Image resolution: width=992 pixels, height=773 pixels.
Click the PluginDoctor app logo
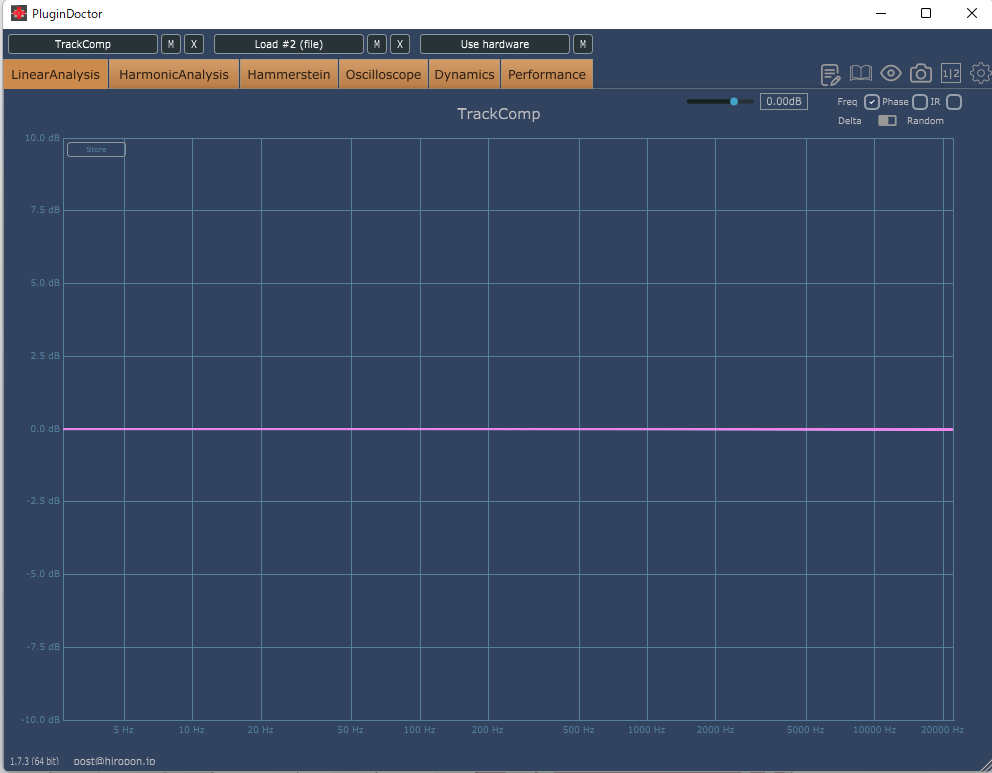19,13
